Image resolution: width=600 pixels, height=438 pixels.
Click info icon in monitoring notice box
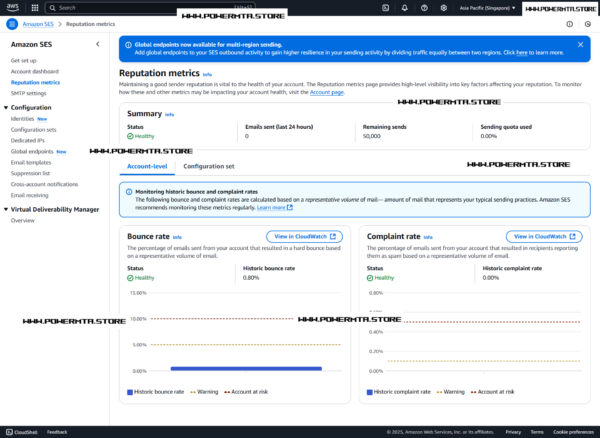point(129,192)
